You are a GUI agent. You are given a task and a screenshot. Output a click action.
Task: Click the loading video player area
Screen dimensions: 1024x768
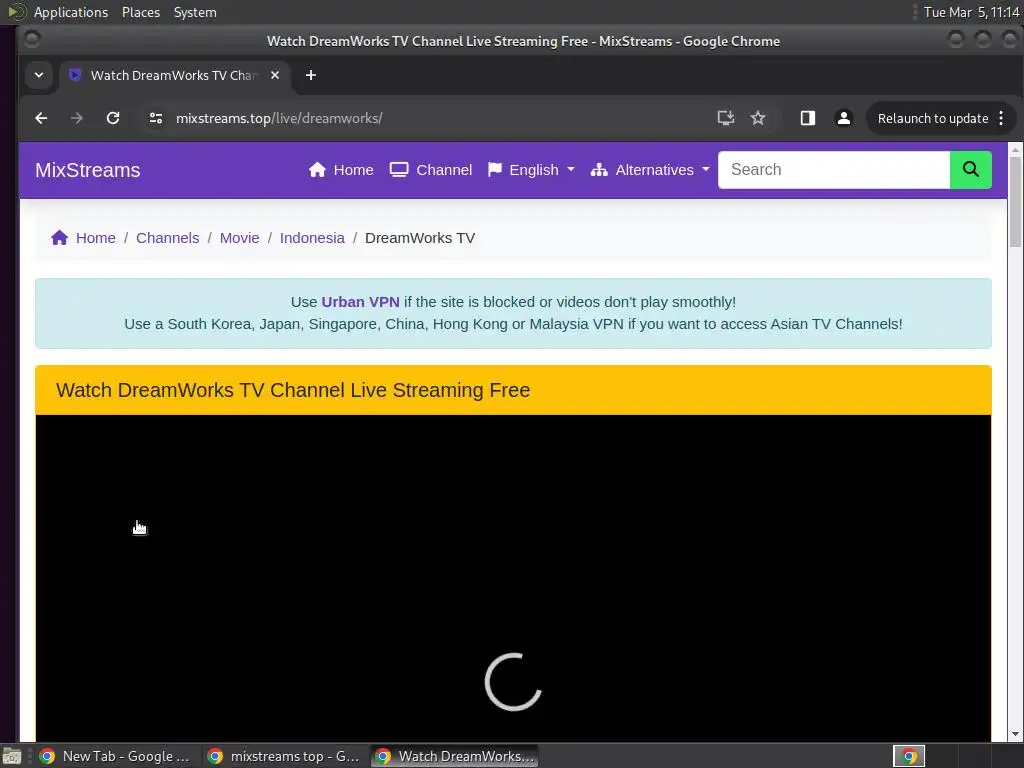click(513, 578)
